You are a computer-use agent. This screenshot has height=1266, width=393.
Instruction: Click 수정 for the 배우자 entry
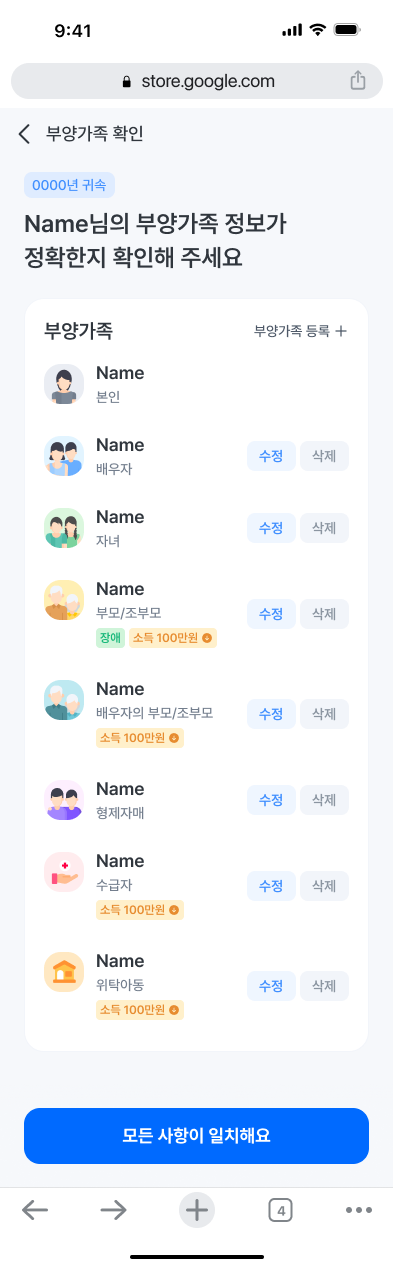tap(271, 456)
